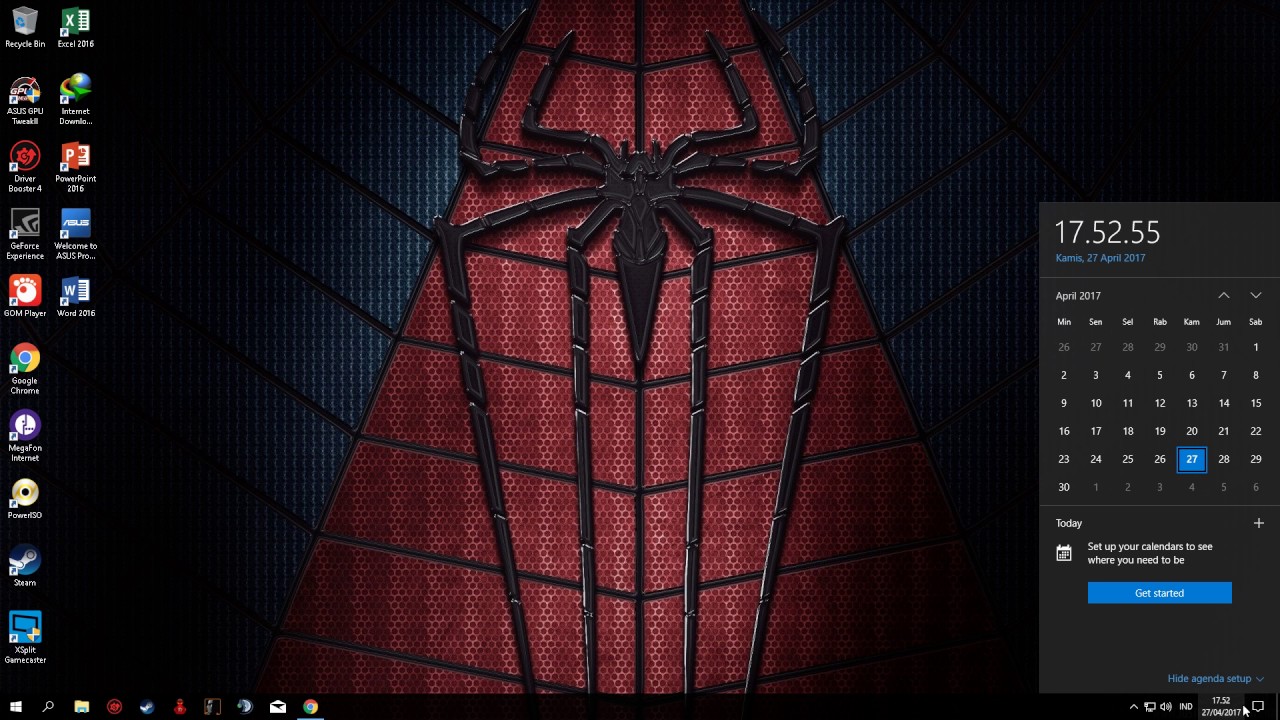Switch to Steam on the taskbar
Image resolution: width=1280 pixels, height=720 pixels.
(147, 707)
